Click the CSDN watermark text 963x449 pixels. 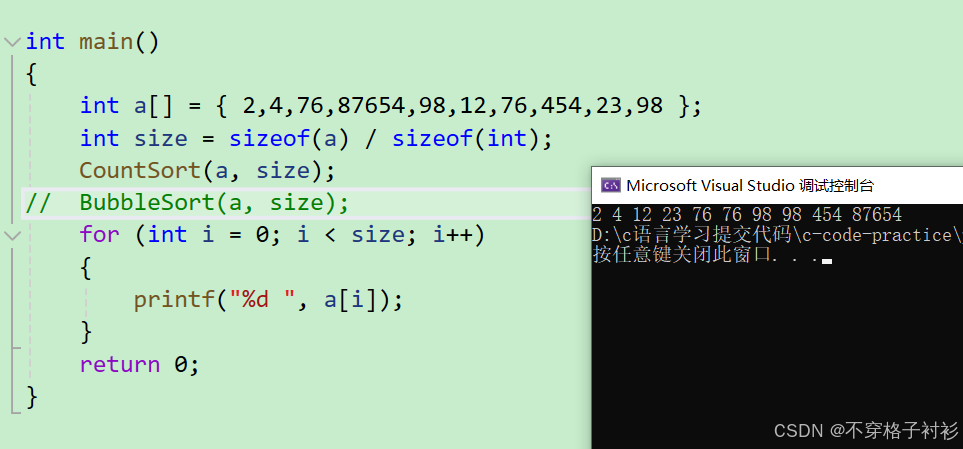click(x=866, y=431)
